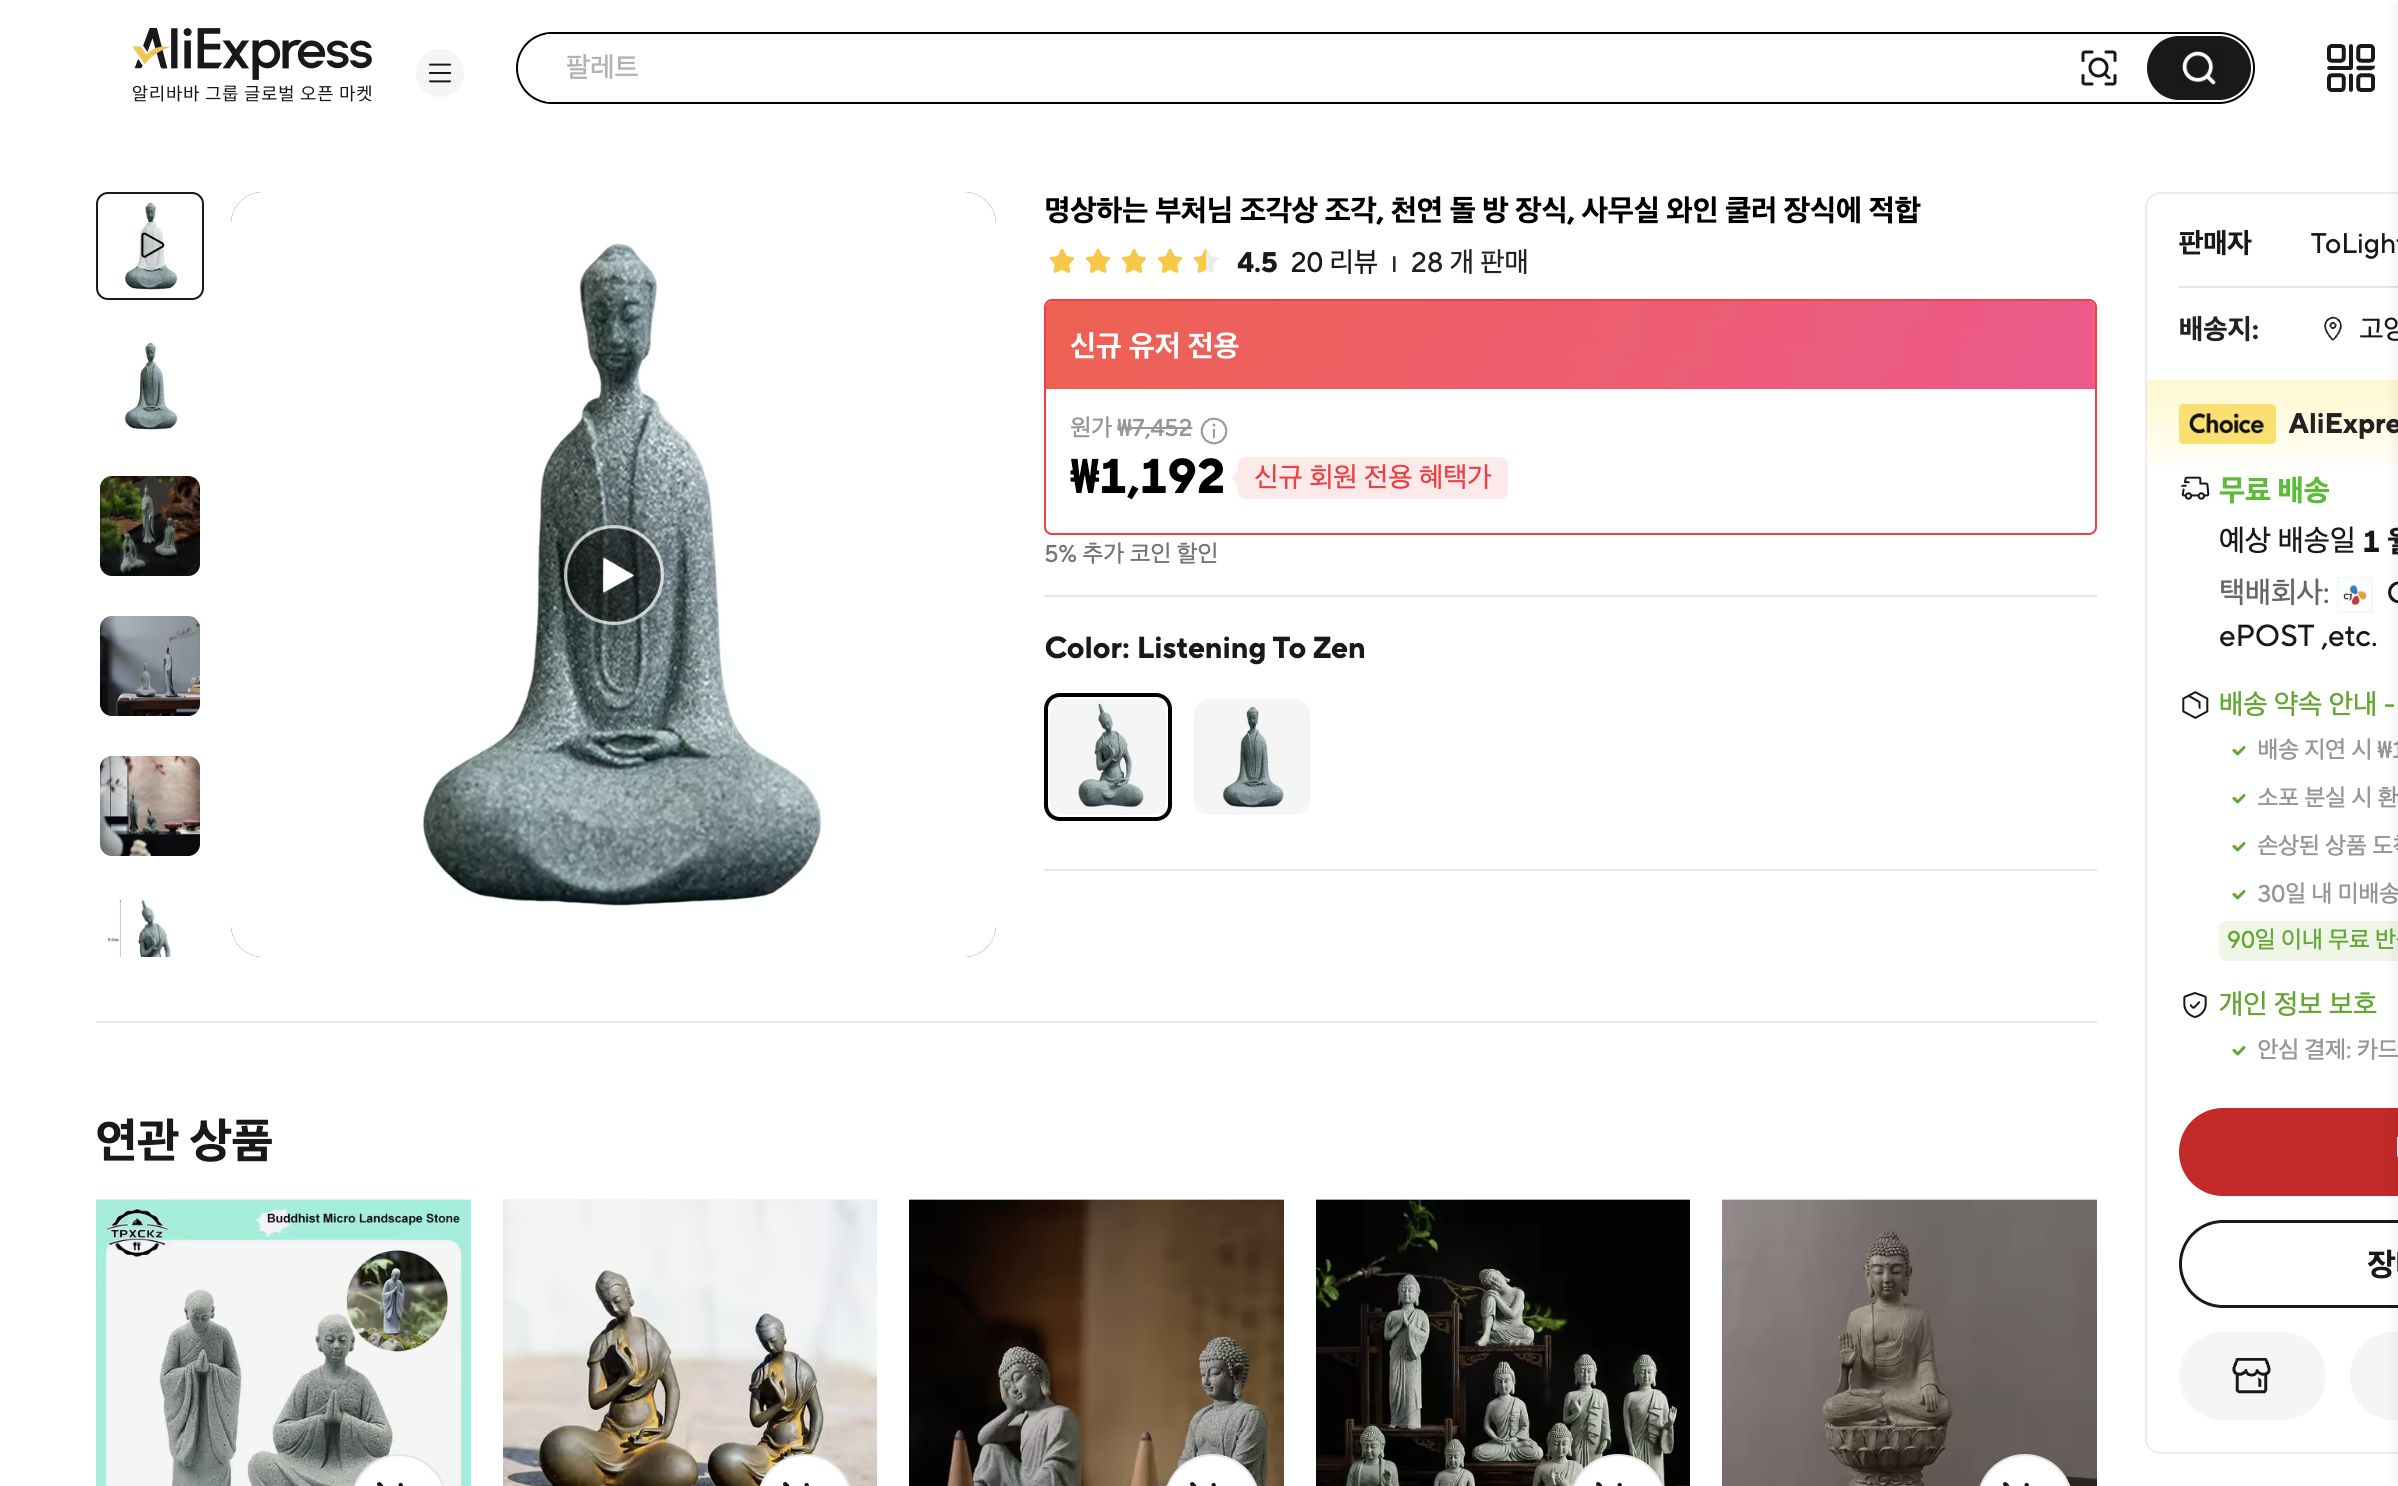The image size is (2398, 1486).
Task: Open the seller store icon button
Action: click(x=2252, y=1376)
